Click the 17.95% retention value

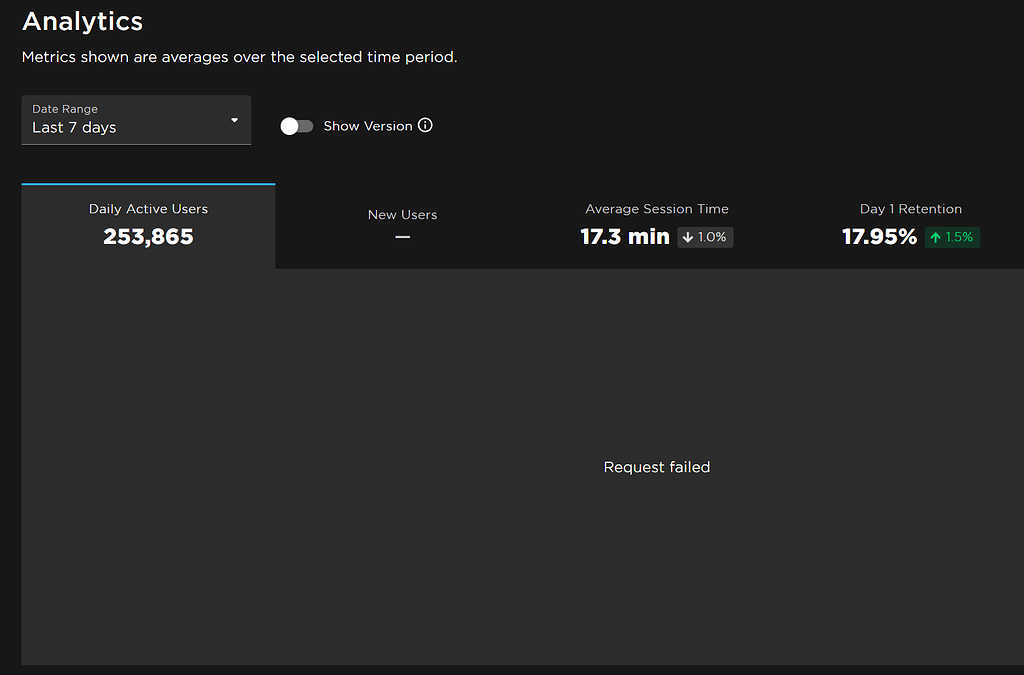[x=879, y=236]
